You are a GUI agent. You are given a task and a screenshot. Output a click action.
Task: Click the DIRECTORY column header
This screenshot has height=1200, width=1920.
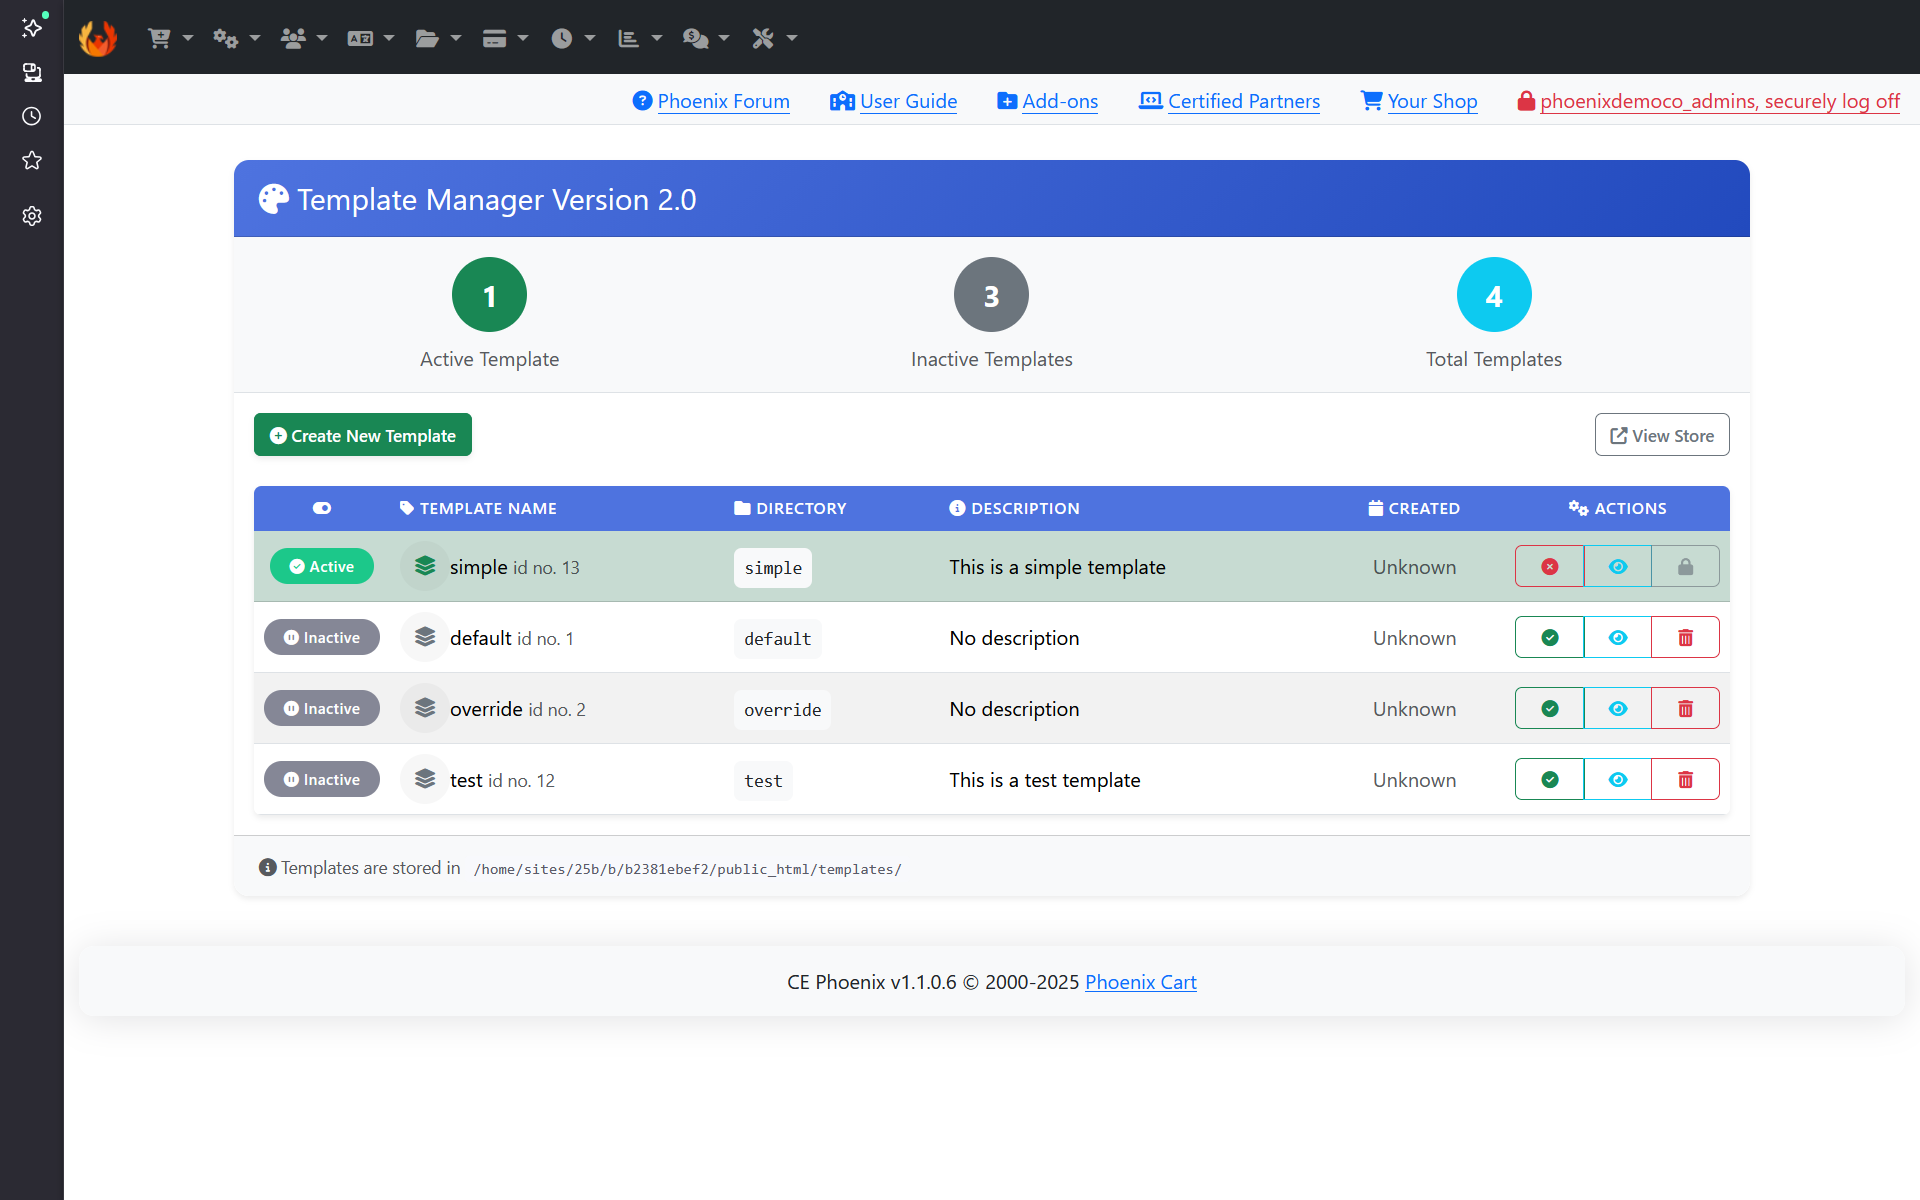pyautogui.click(x=790, y=508)
